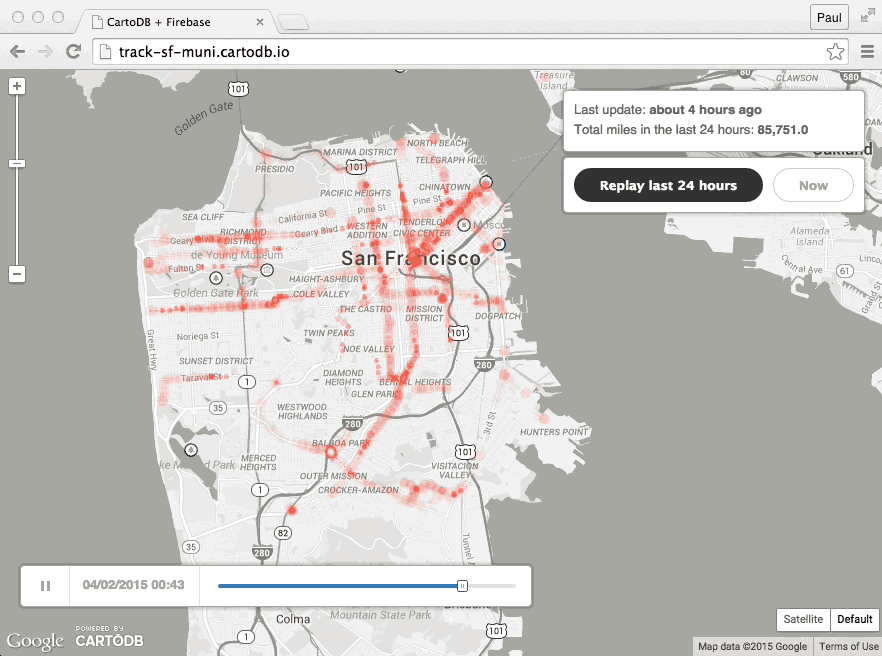The width and height of the screenshot is (882, 656).
Task: Click the timeline slider handle
Action: click(462, 586)
